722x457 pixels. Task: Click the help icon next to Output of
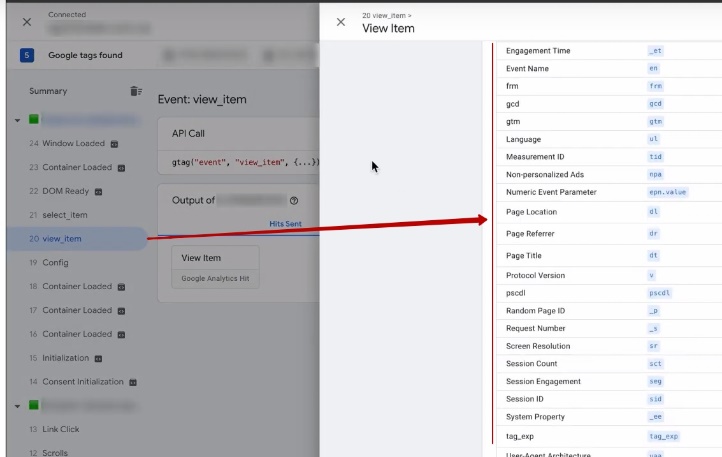[294, 200]
